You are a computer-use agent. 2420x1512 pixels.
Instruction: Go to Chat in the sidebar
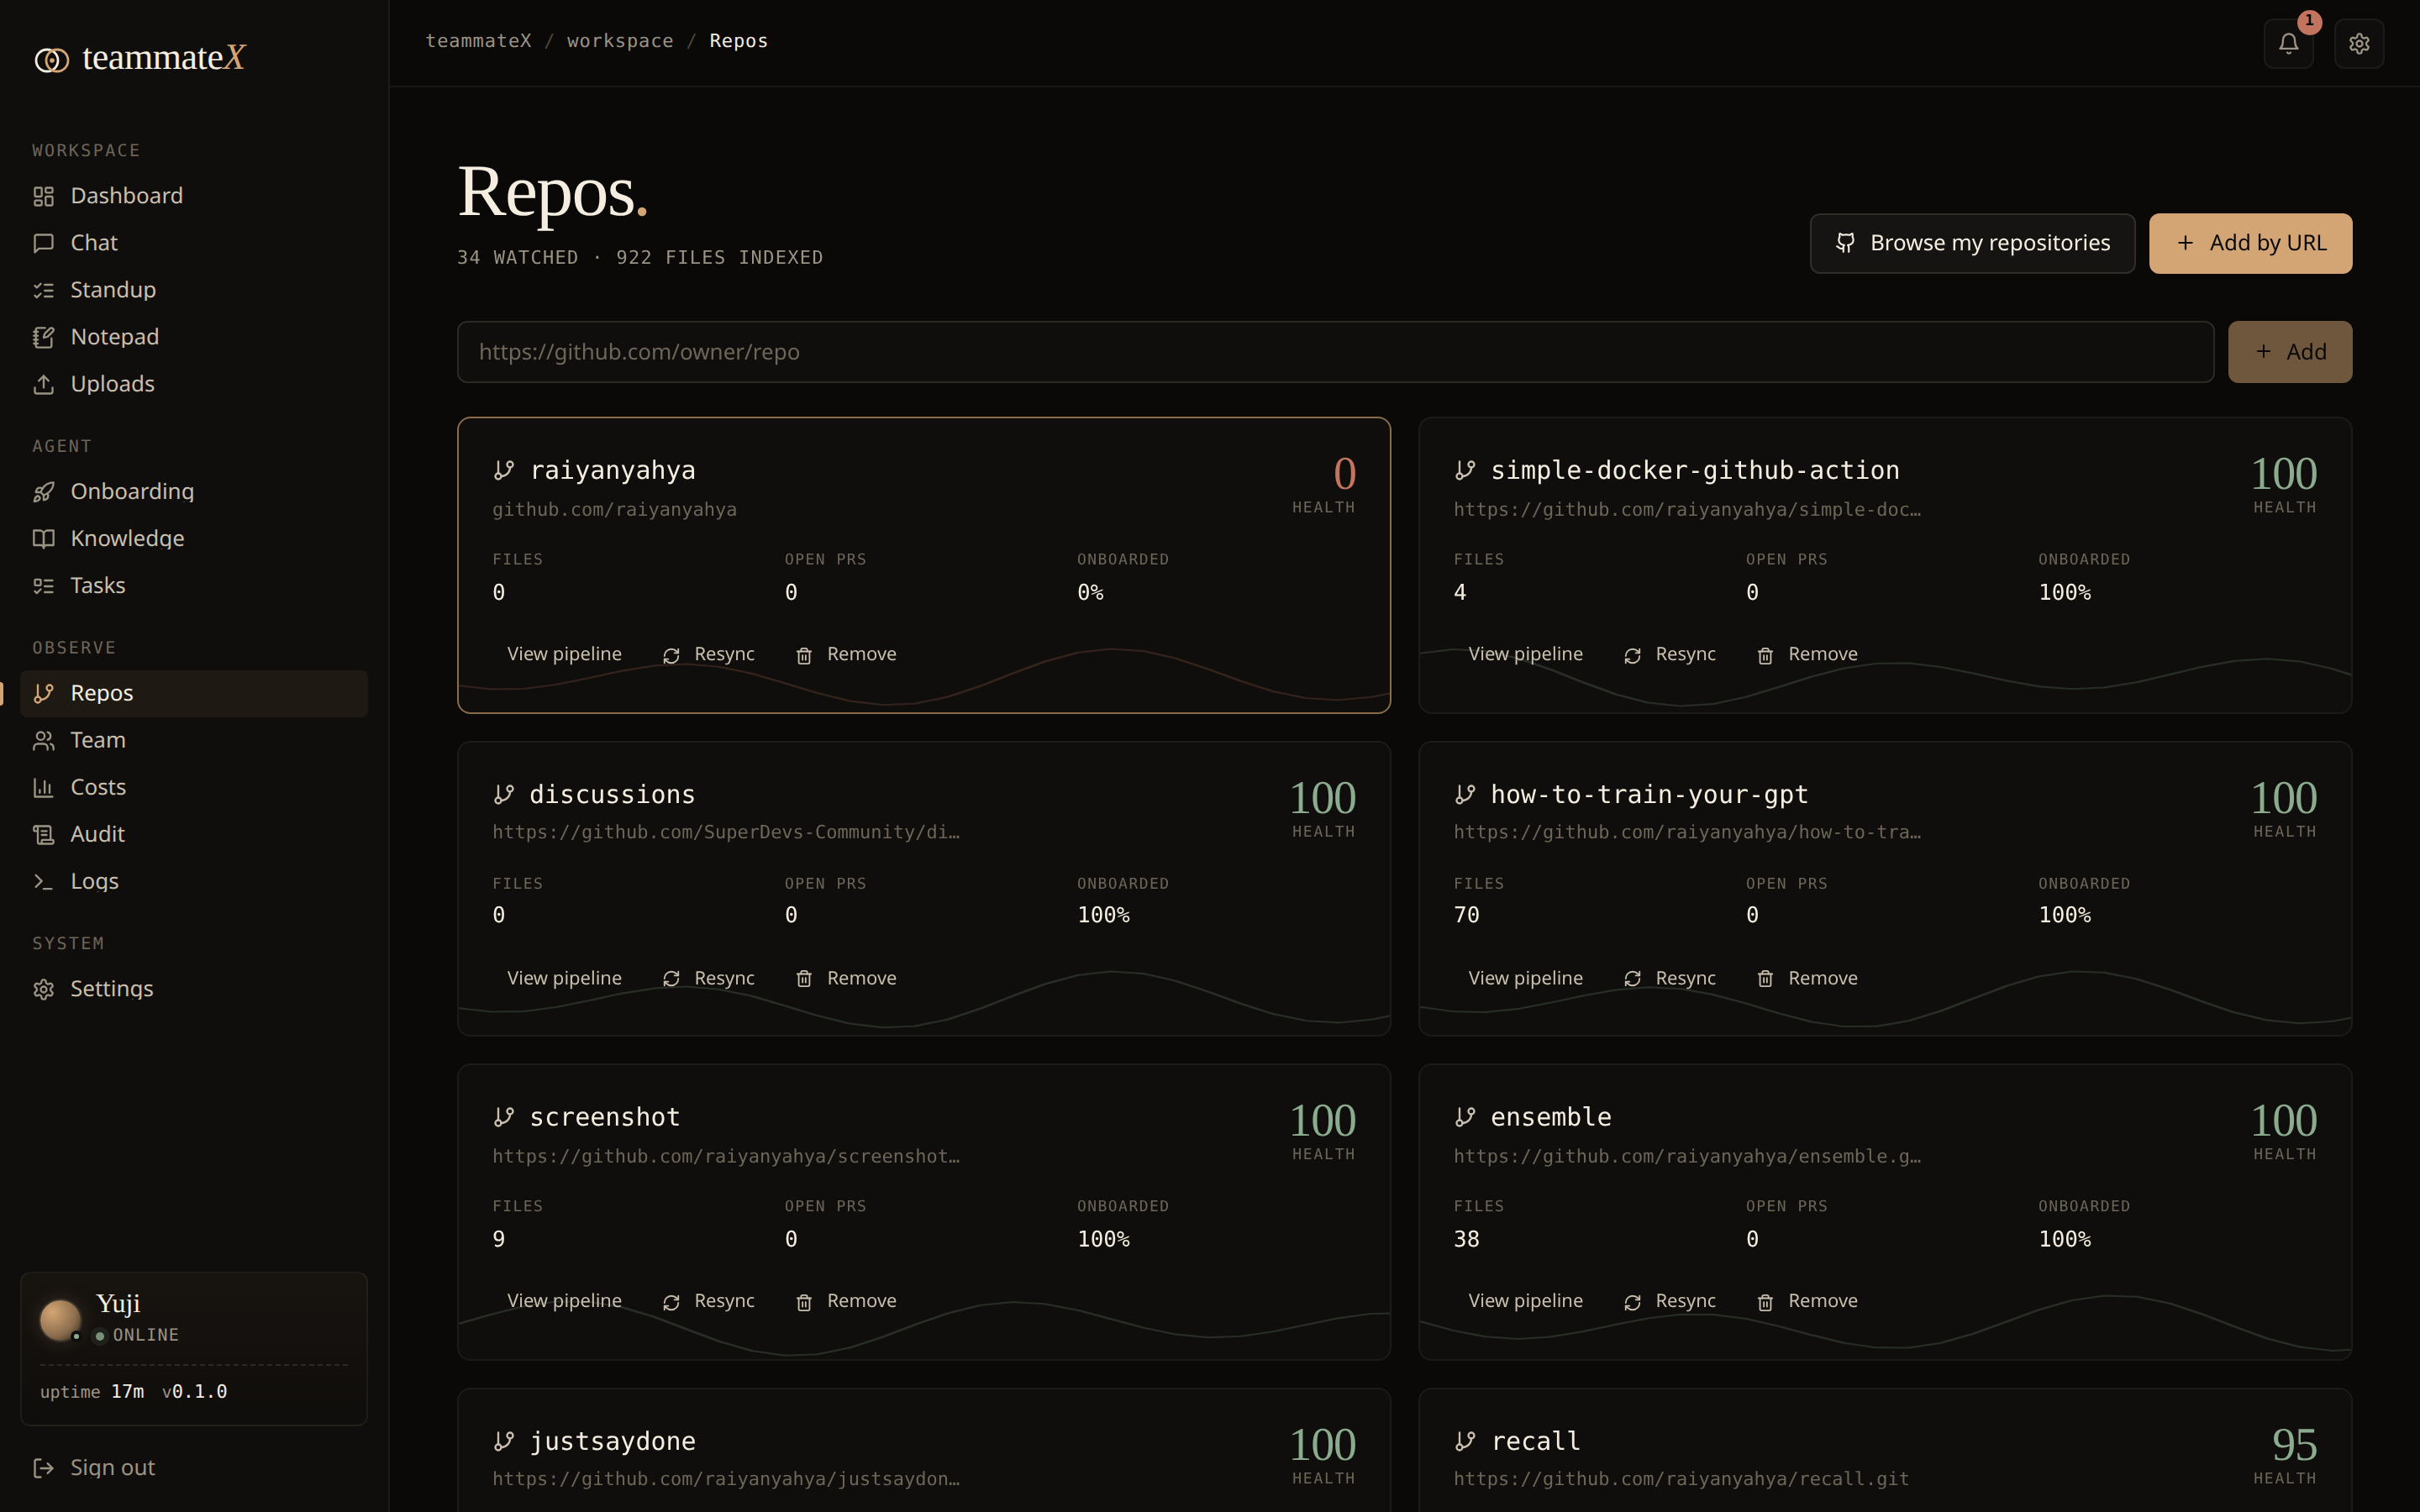click(194, 243)
